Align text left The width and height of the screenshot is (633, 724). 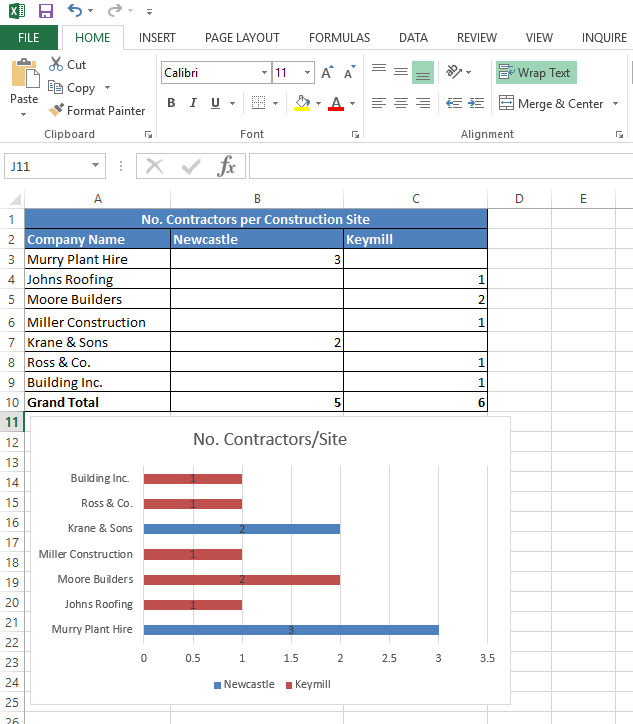click(x=379, y=103)
